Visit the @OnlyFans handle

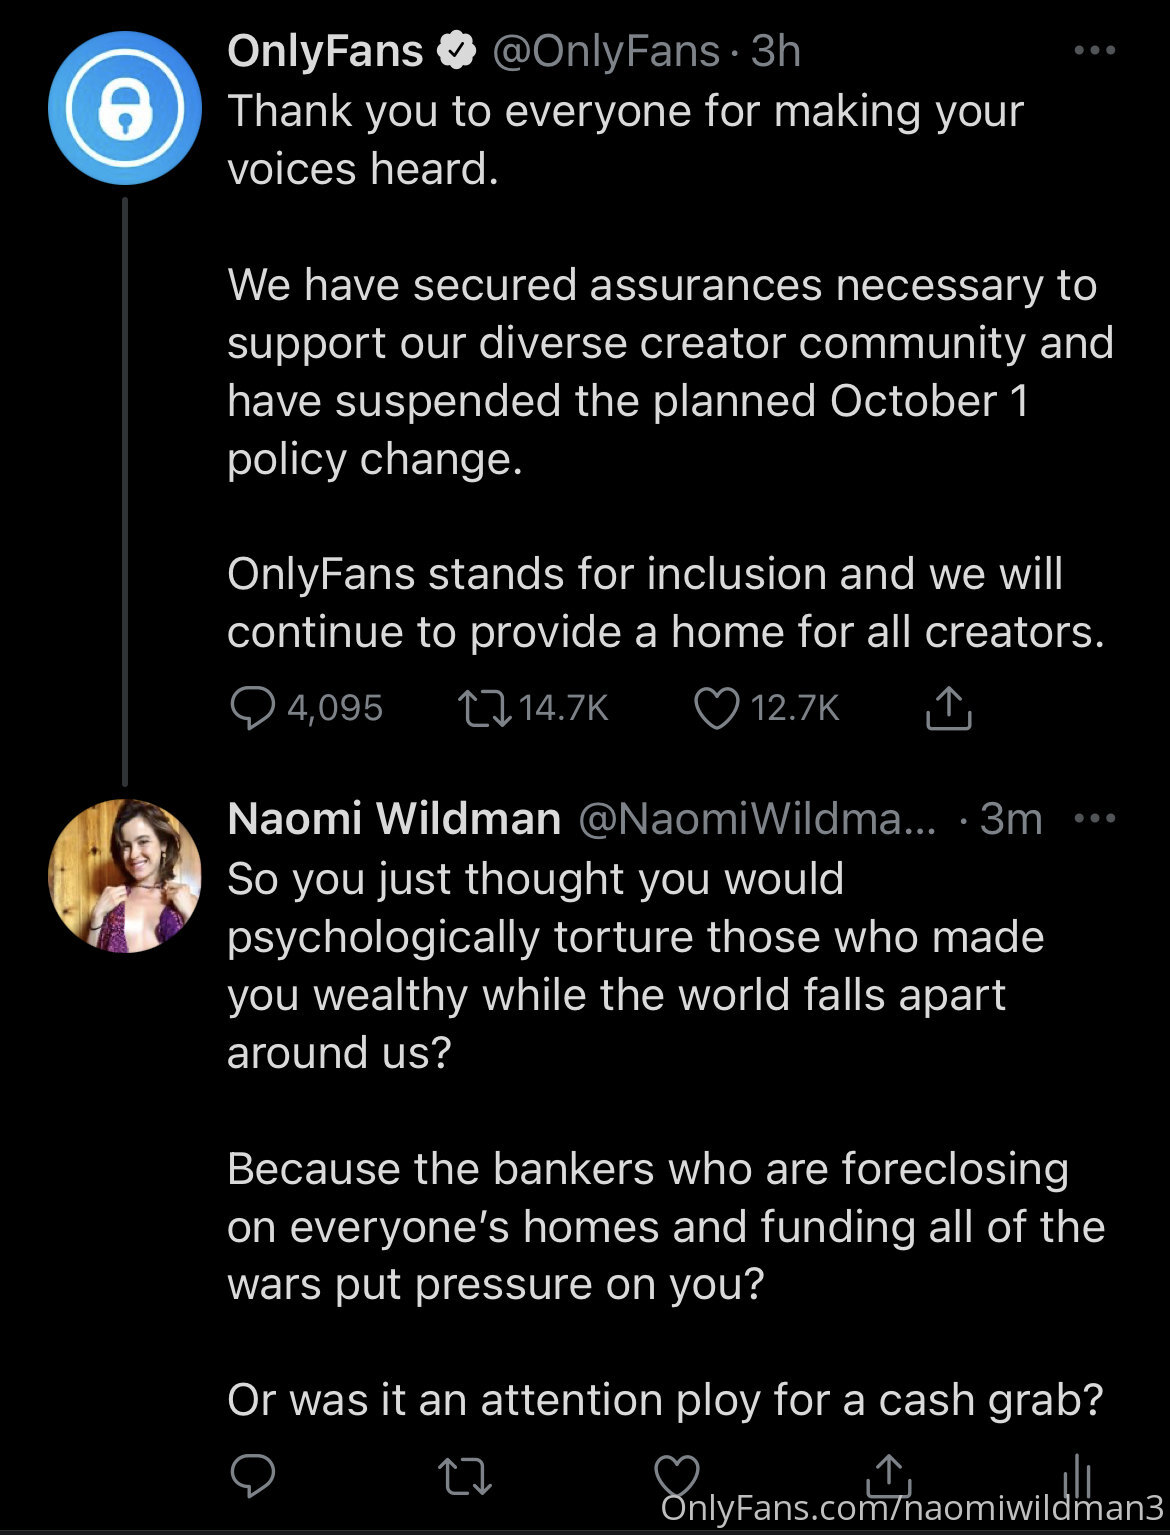click(606, 51)
